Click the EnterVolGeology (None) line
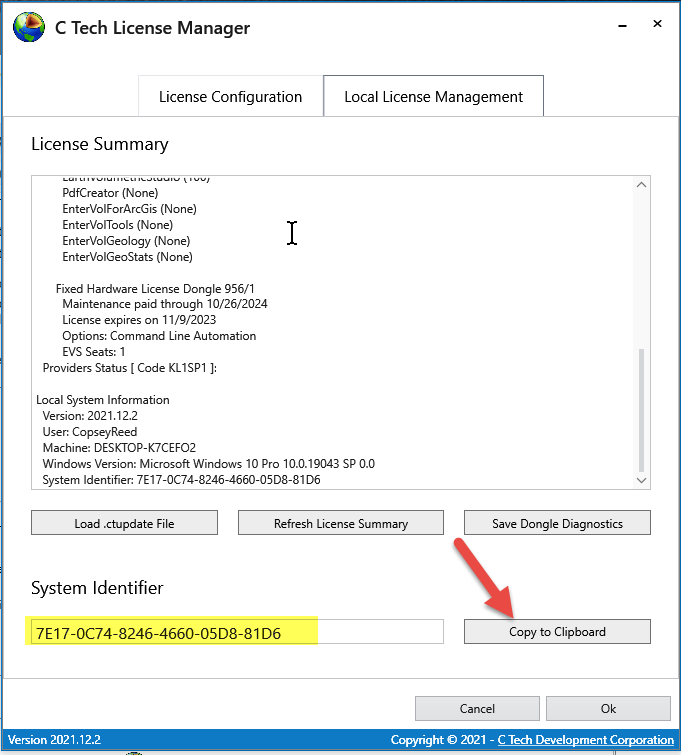 click(126, 241)
